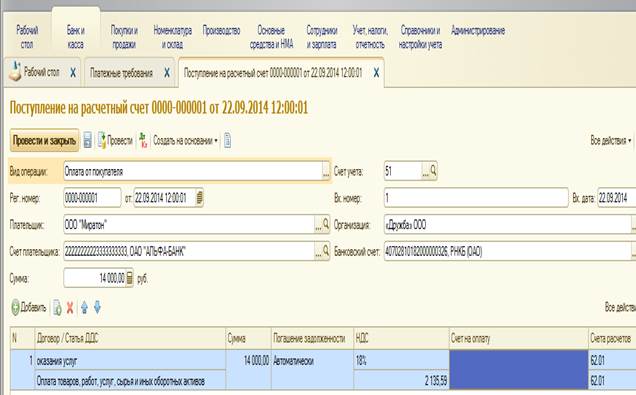This screenshot has width=636, height=395.
Task: Open selection button in Счет плательщика field
Action: click(x=318, y=251)
